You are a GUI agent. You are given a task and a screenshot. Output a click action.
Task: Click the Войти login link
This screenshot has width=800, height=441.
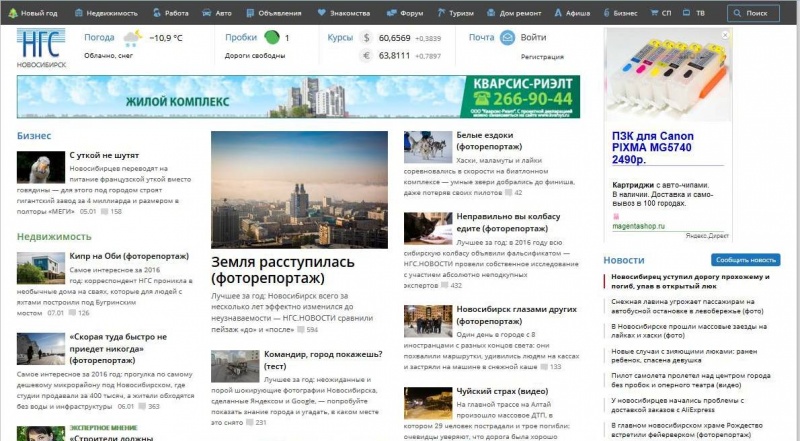pos(533,38)
